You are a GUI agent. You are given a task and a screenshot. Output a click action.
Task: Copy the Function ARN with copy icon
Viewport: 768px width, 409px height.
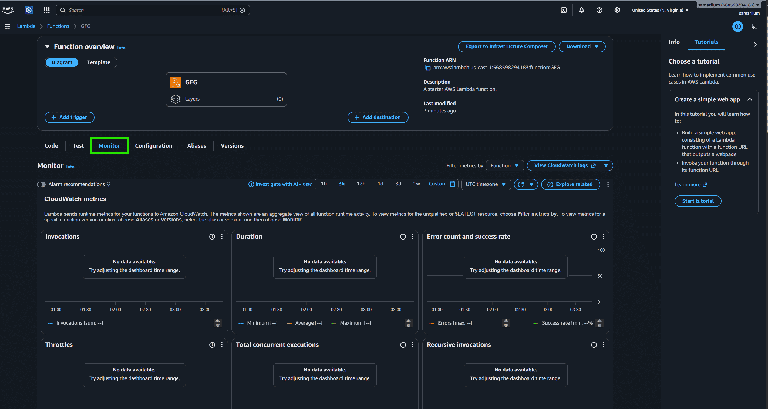pos(427,68)
